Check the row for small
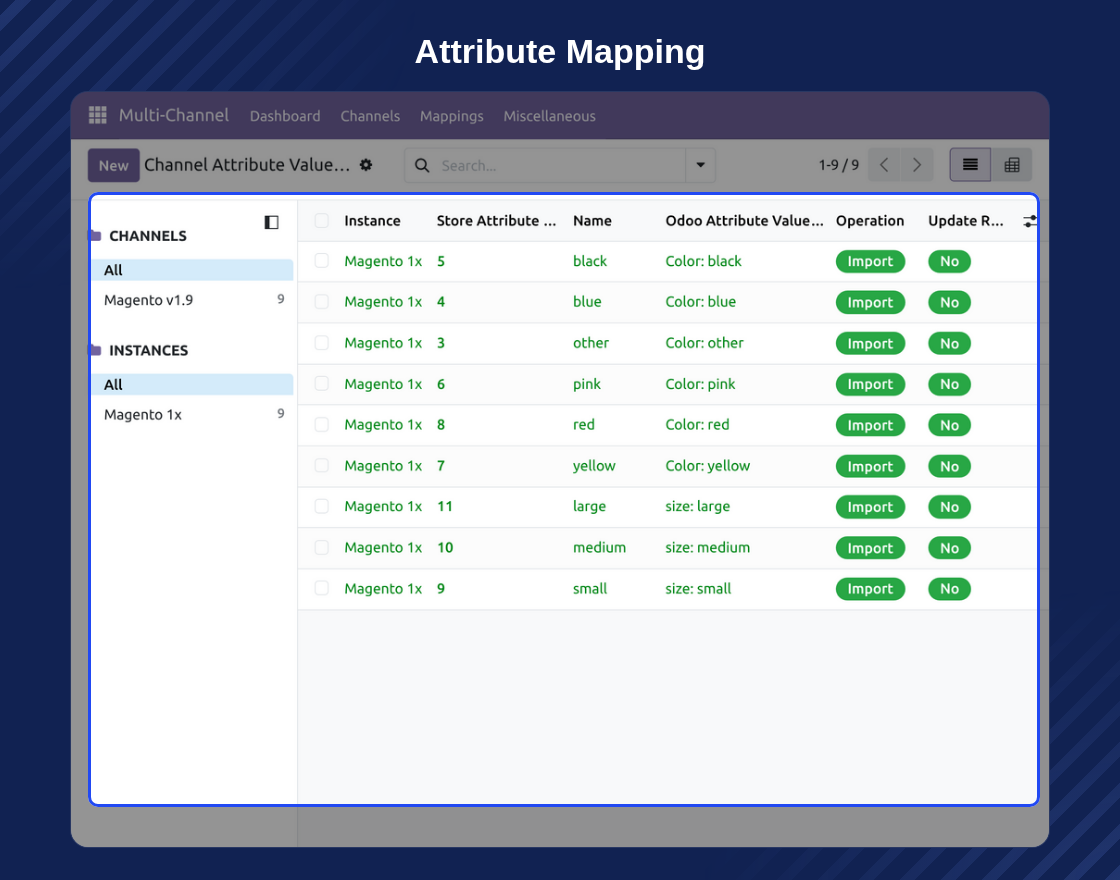Image resolution: width=1120 pixels, height=880 pixels. click(321, 588)
